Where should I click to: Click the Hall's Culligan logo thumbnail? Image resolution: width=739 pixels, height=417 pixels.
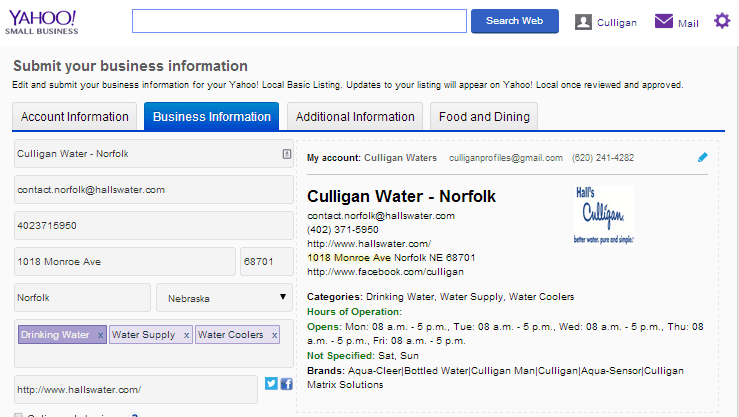click(604, 215)
